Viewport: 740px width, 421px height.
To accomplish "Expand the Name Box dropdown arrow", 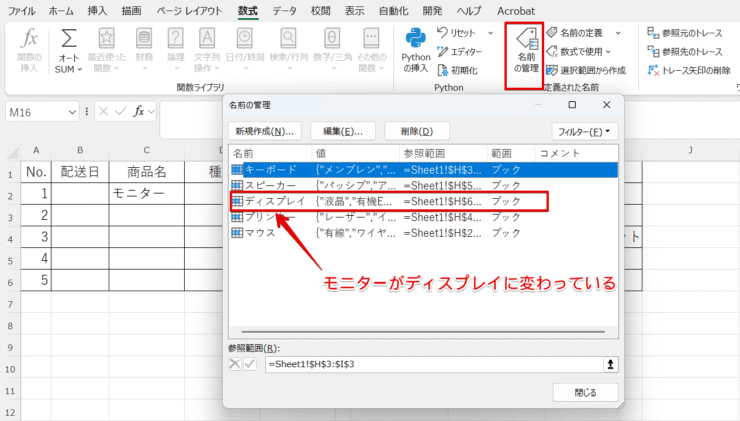I will [x=72, y=112].
